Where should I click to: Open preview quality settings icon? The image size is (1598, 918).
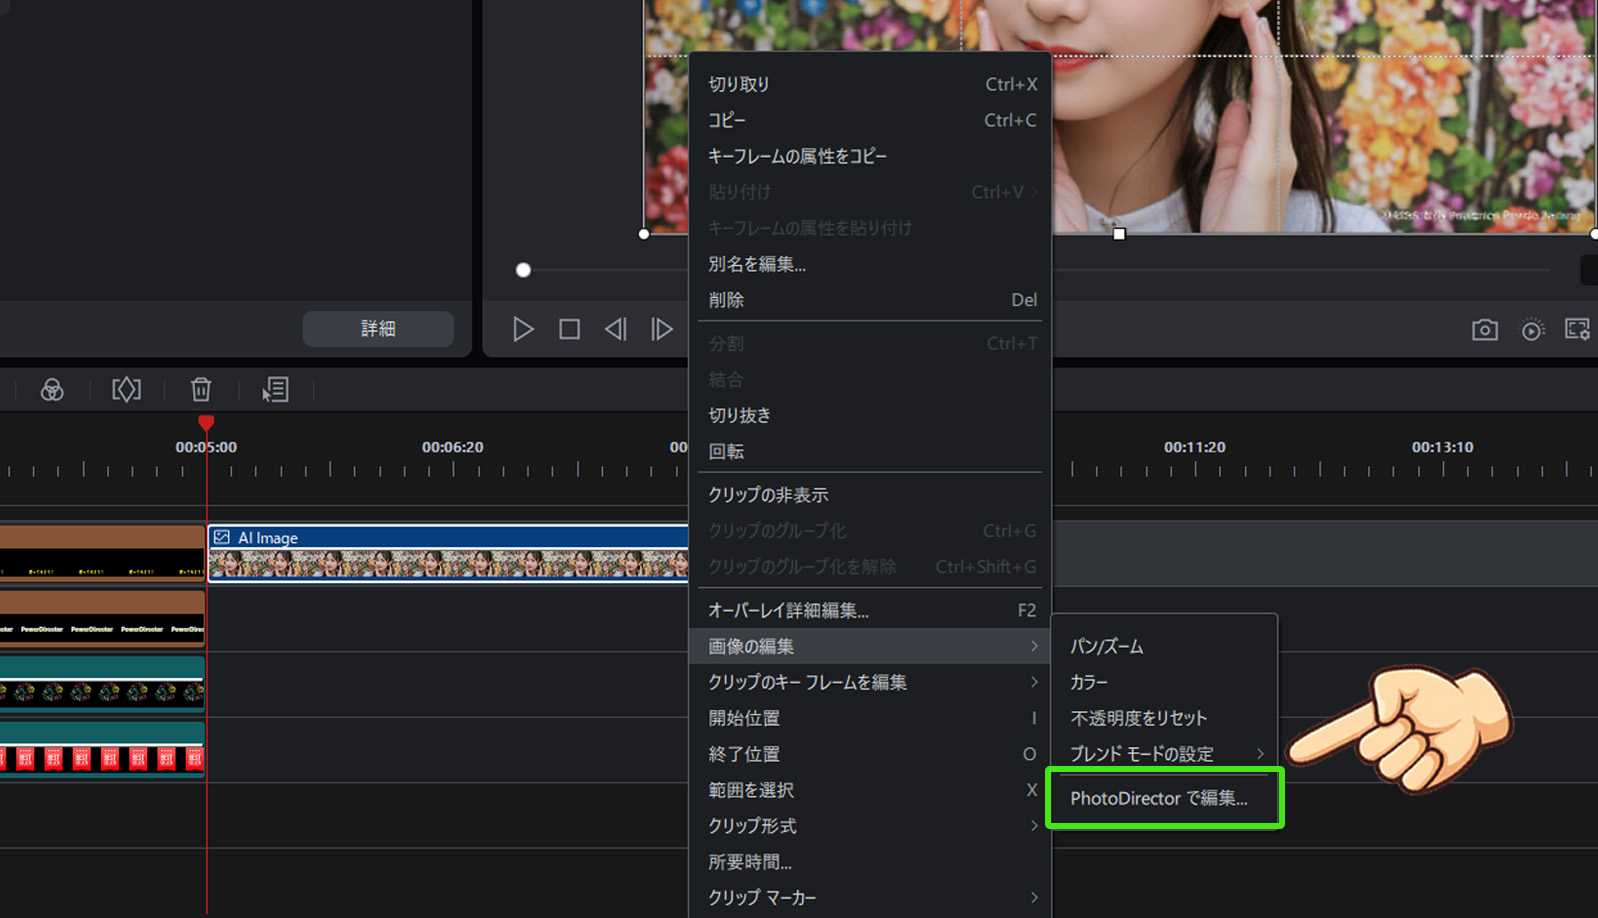coord(1532,329)
